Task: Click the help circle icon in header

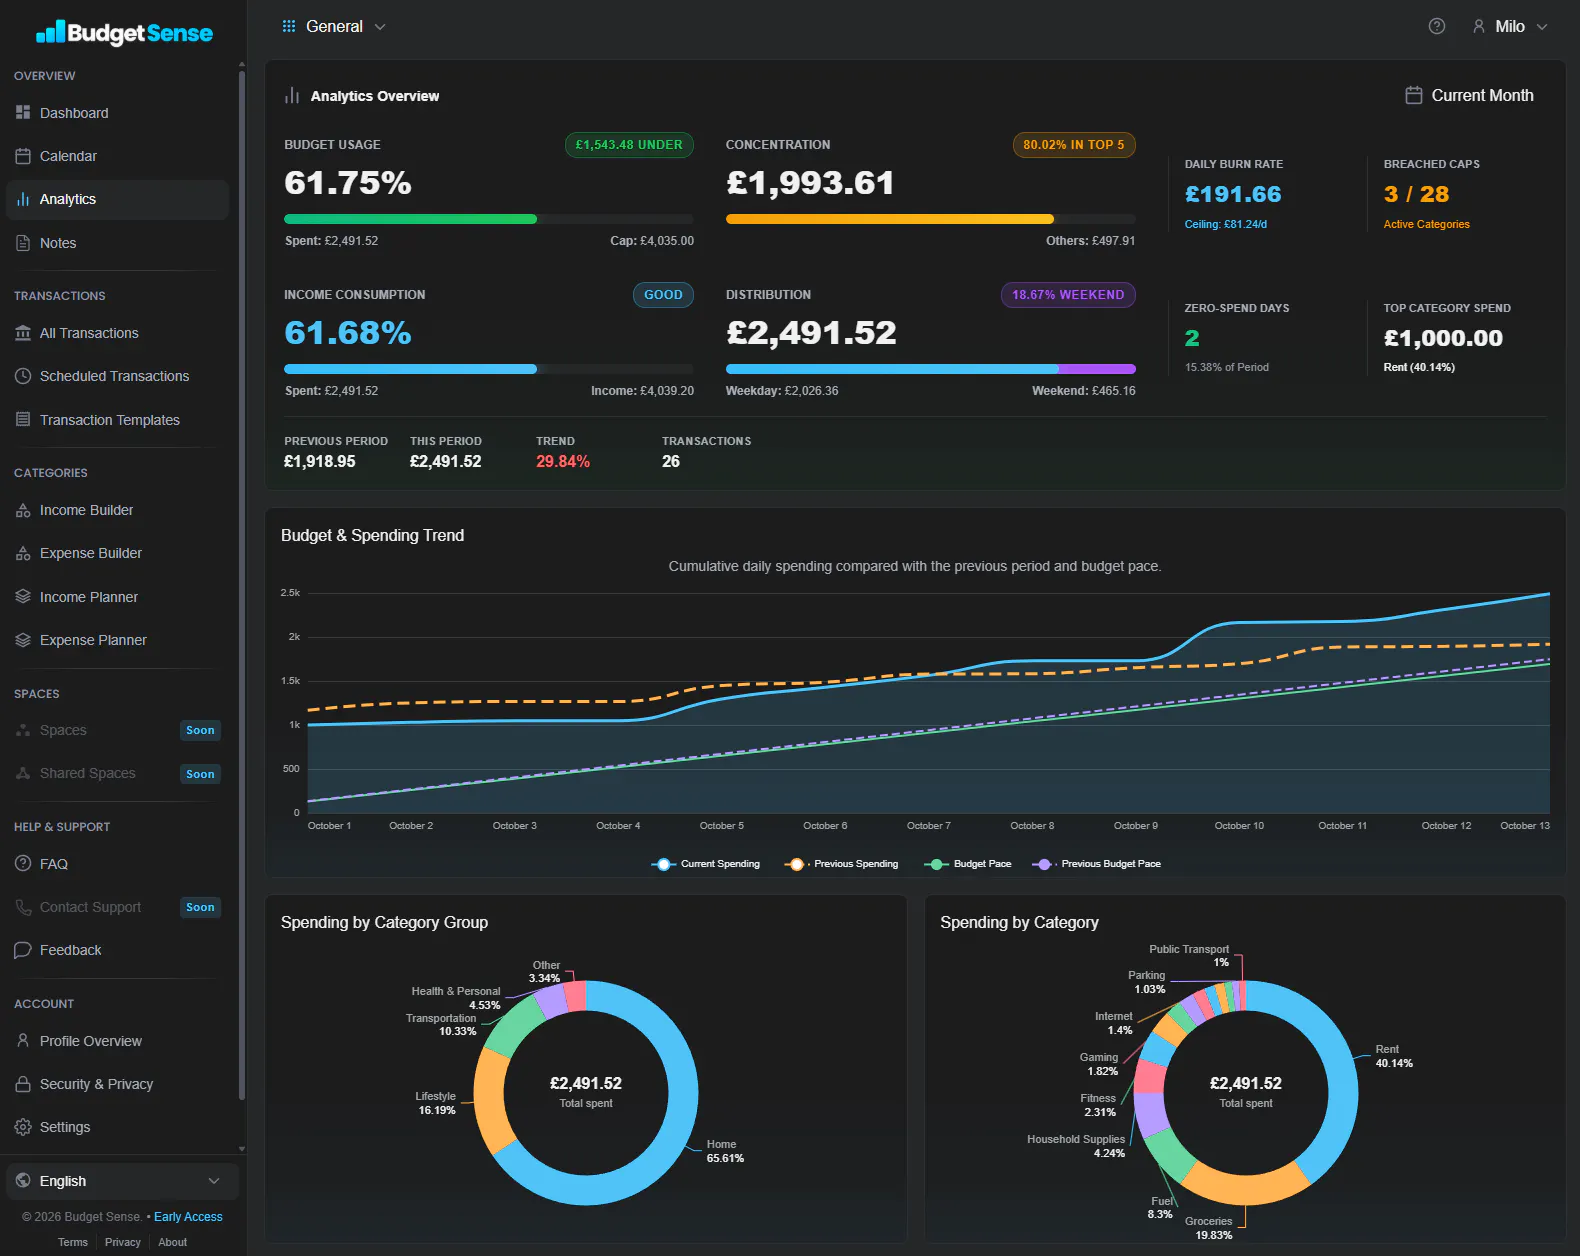Action: [1437, 26]
